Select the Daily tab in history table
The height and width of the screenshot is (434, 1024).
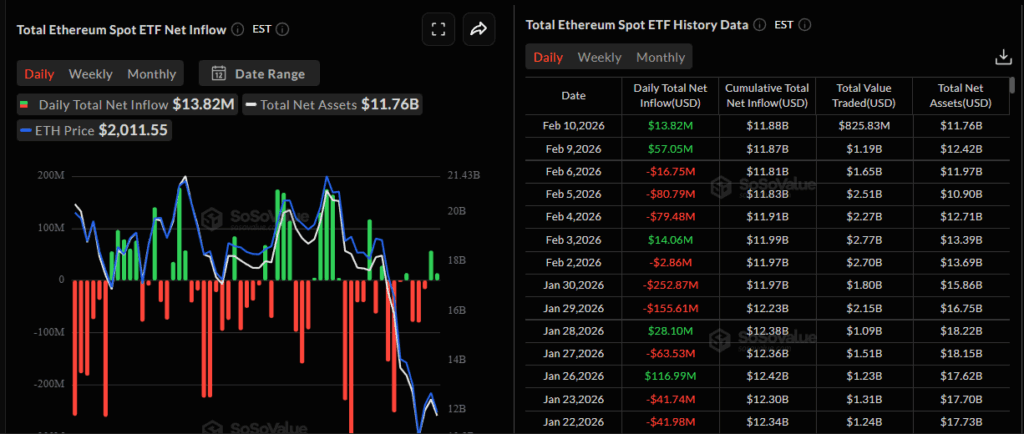click(548, 57)
